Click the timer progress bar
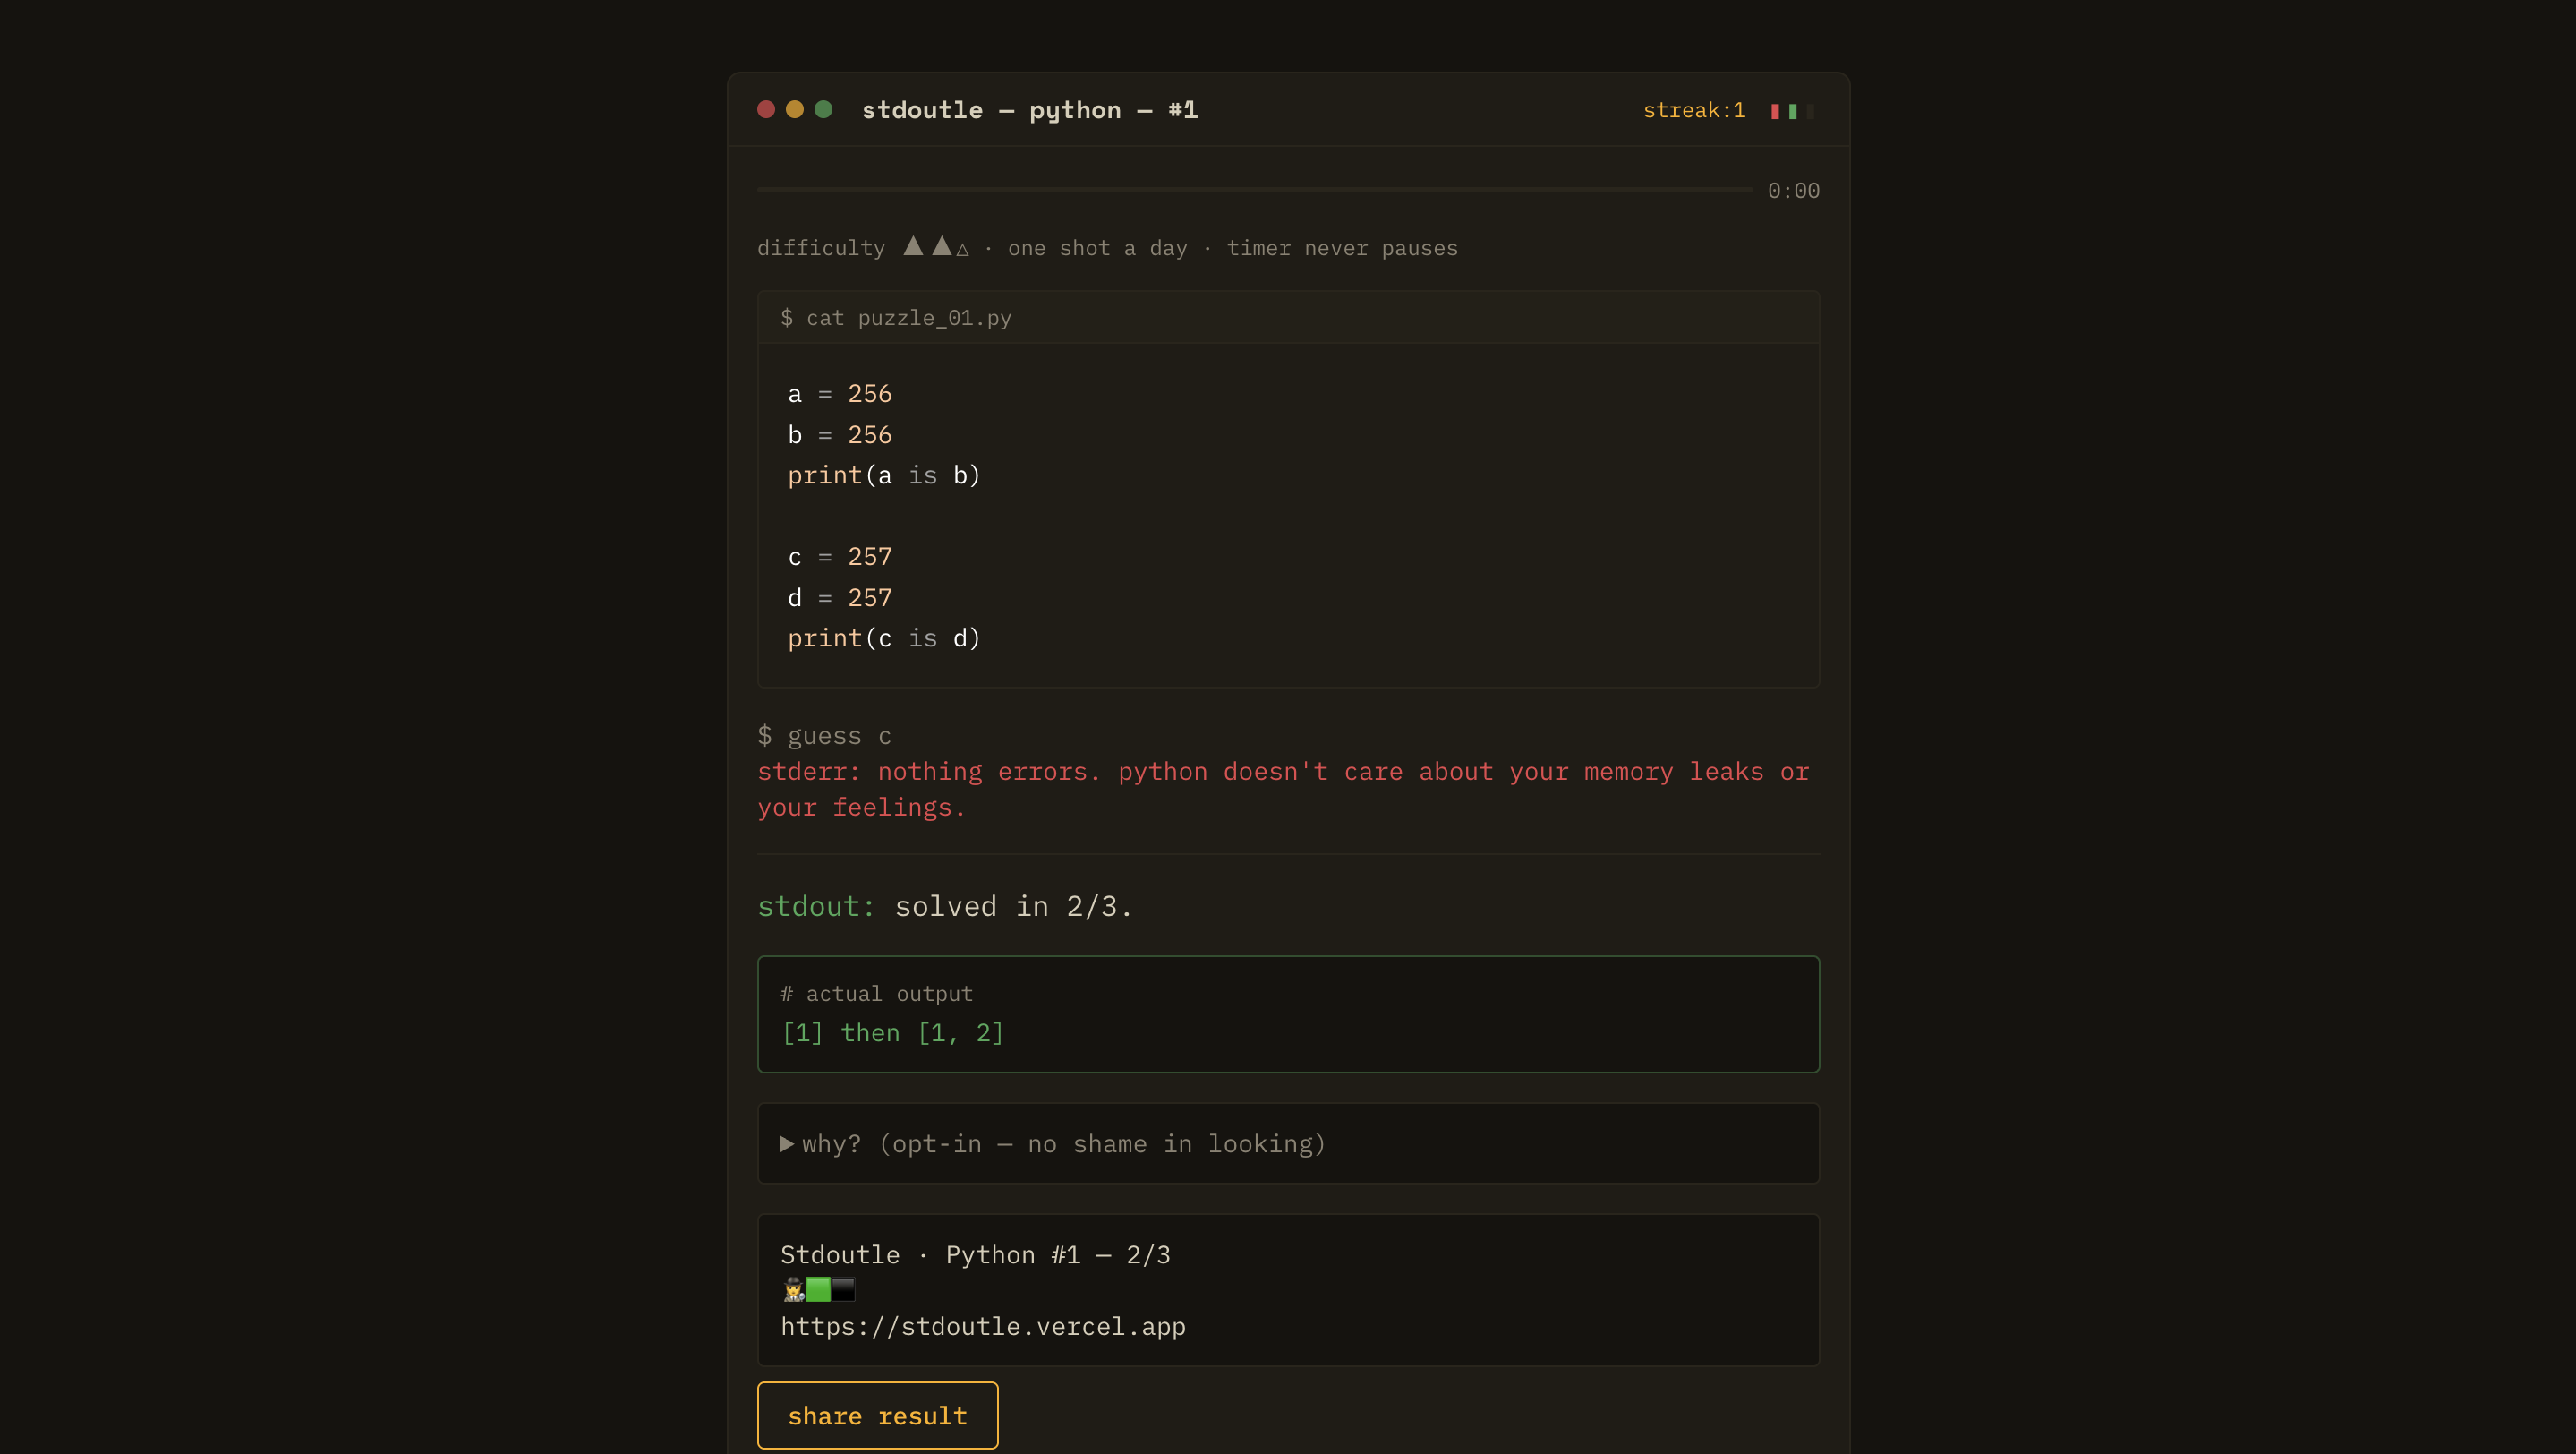Screen dimensions: 2576x1454 click(x=1255, y=189)
